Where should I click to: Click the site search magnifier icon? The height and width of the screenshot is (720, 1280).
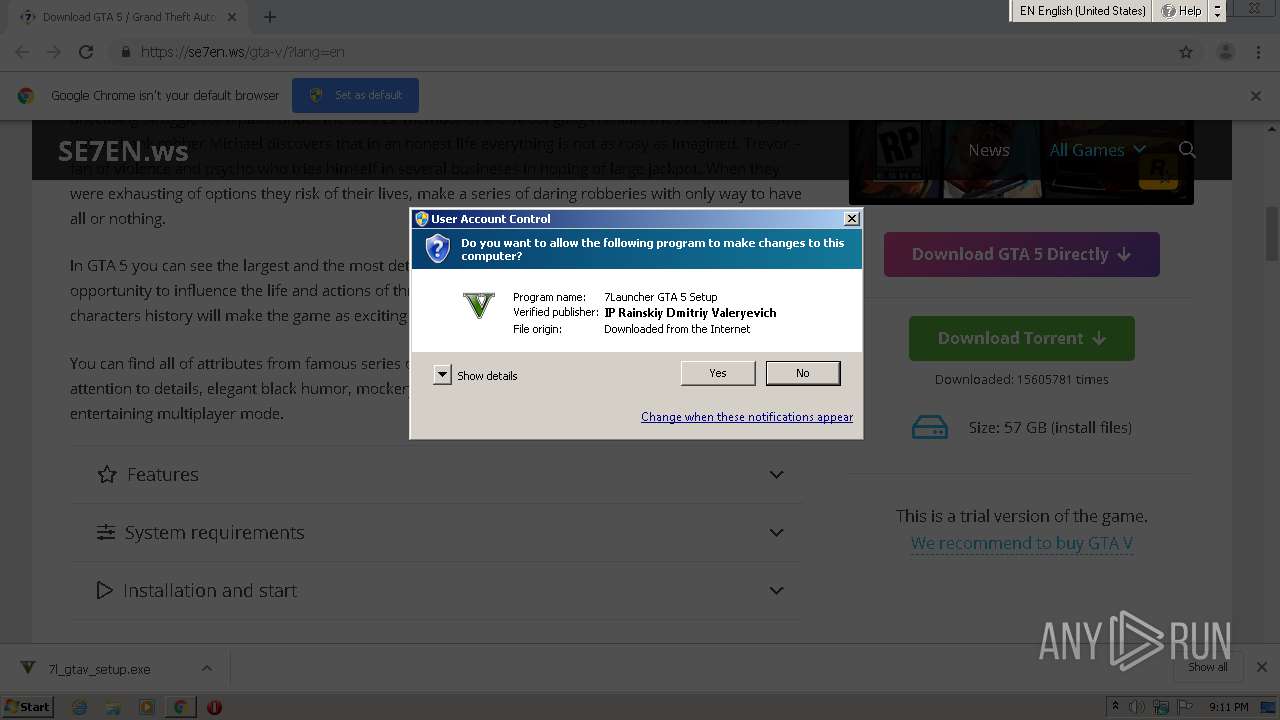1187,150
